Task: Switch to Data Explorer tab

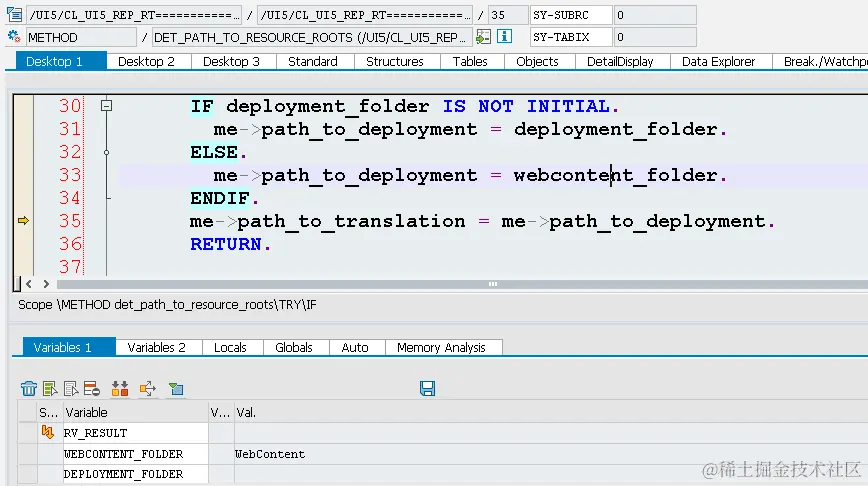Action: pos(719,61)
